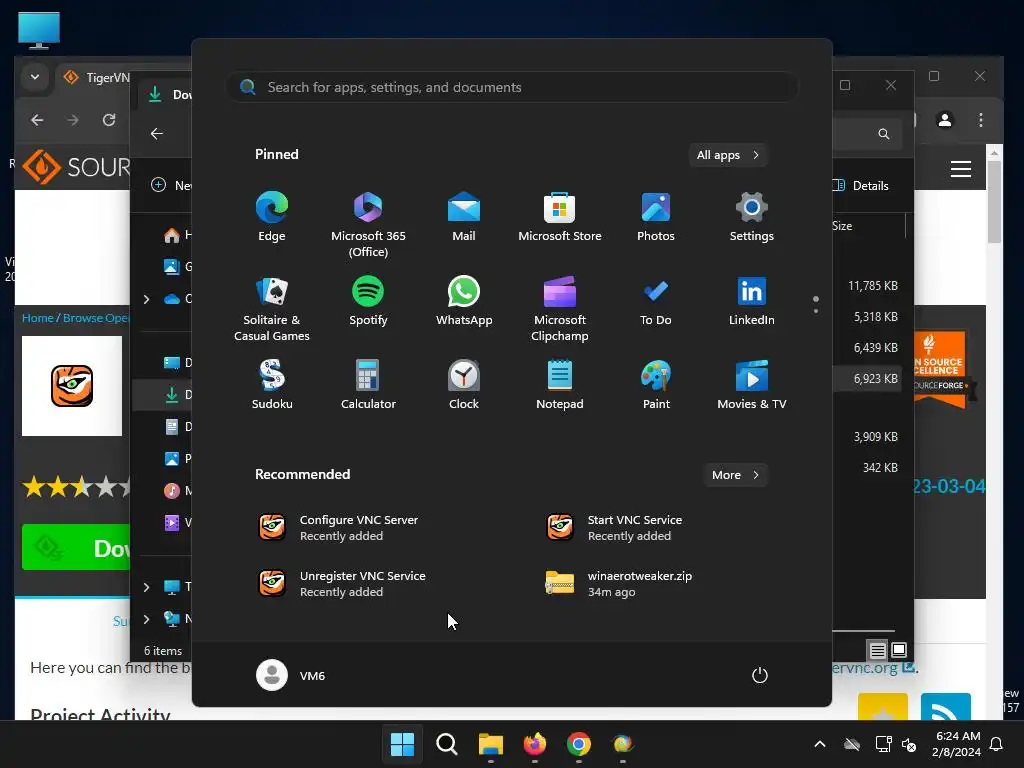This screenshot has height=768, width=1024.
Task: Follow the Home breadcrumb link
Action: click(37, 318)
